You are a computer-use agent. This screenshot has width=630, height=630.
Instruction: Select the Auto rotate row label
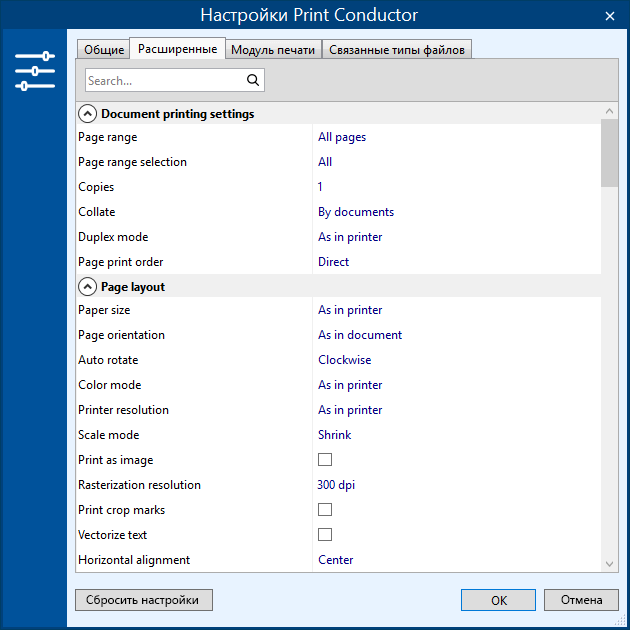(108, 360)
